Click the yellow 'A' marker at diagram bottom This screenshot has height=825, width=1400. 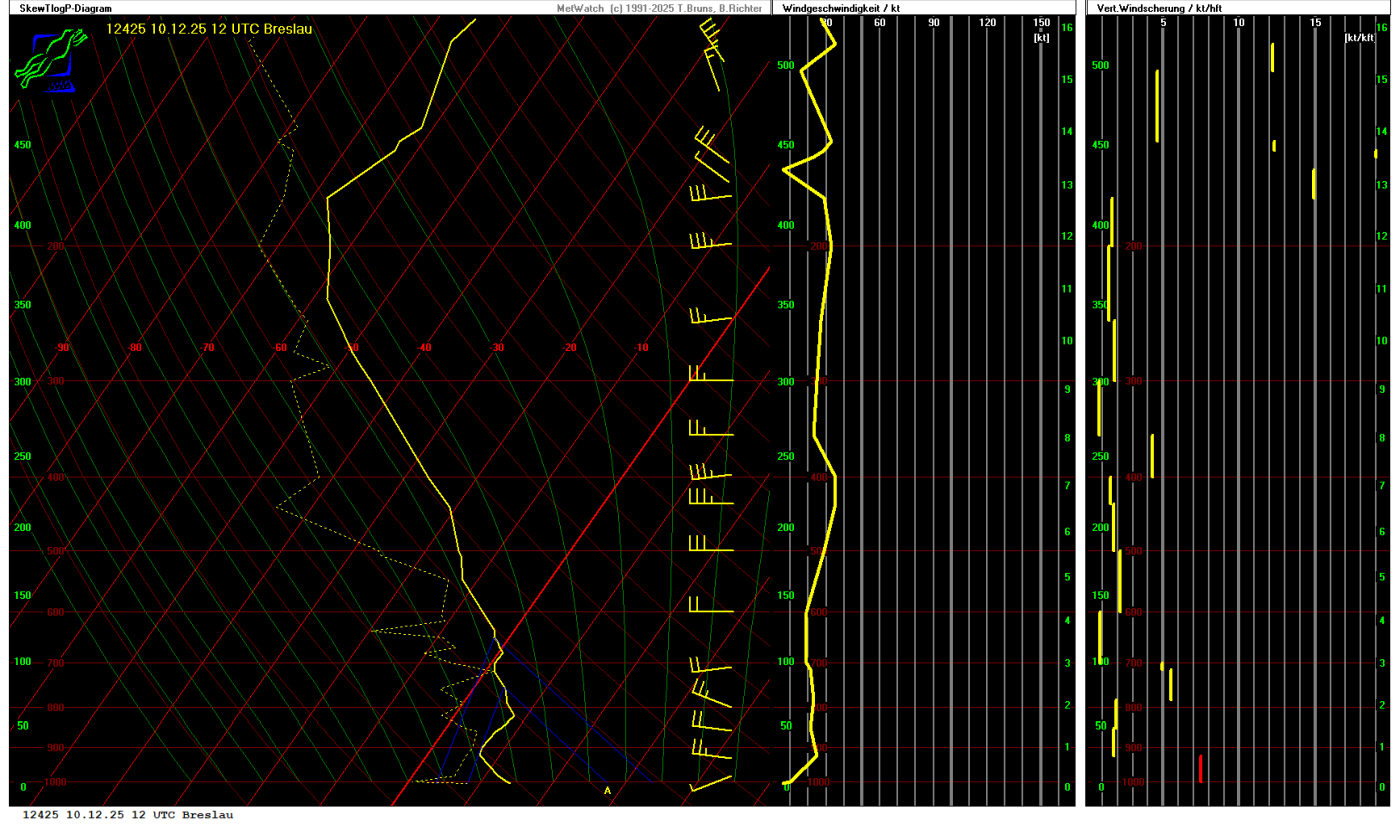pyautogui.click(x=607, y=791)
